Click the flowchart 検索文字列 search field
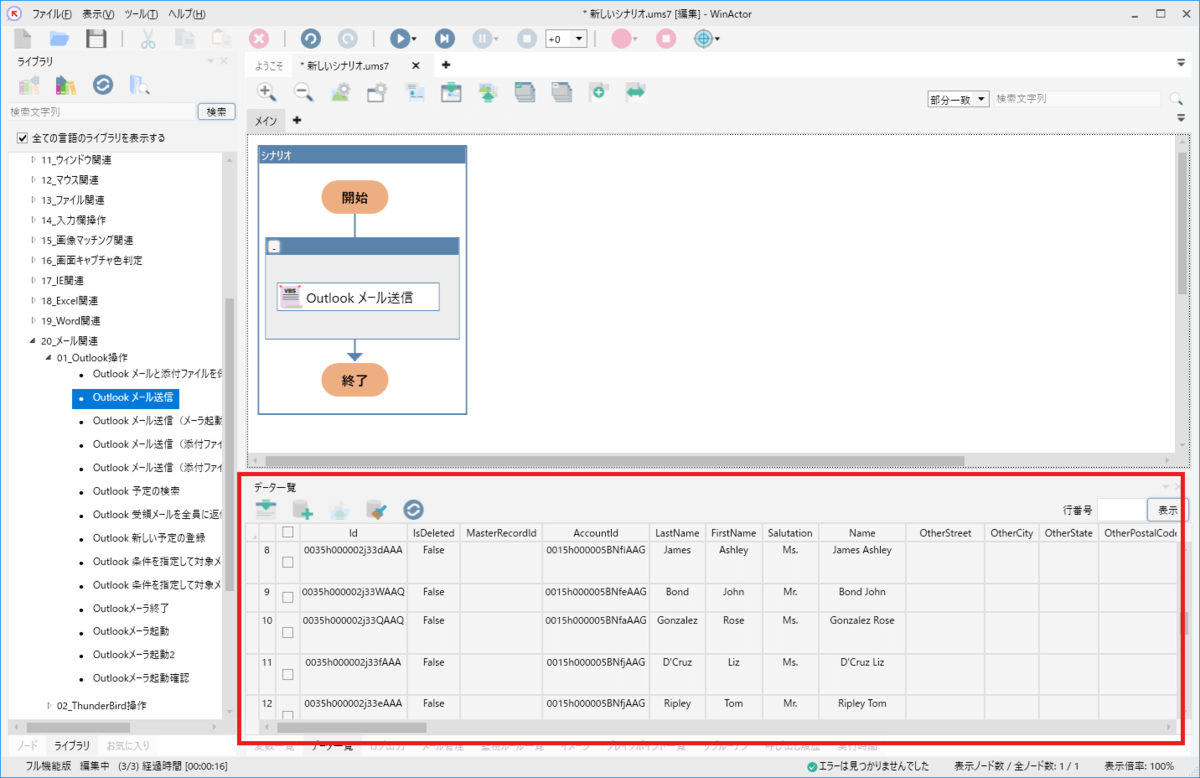The image size is (1200, 778). pyautogui.click(x=1077, y=99)
